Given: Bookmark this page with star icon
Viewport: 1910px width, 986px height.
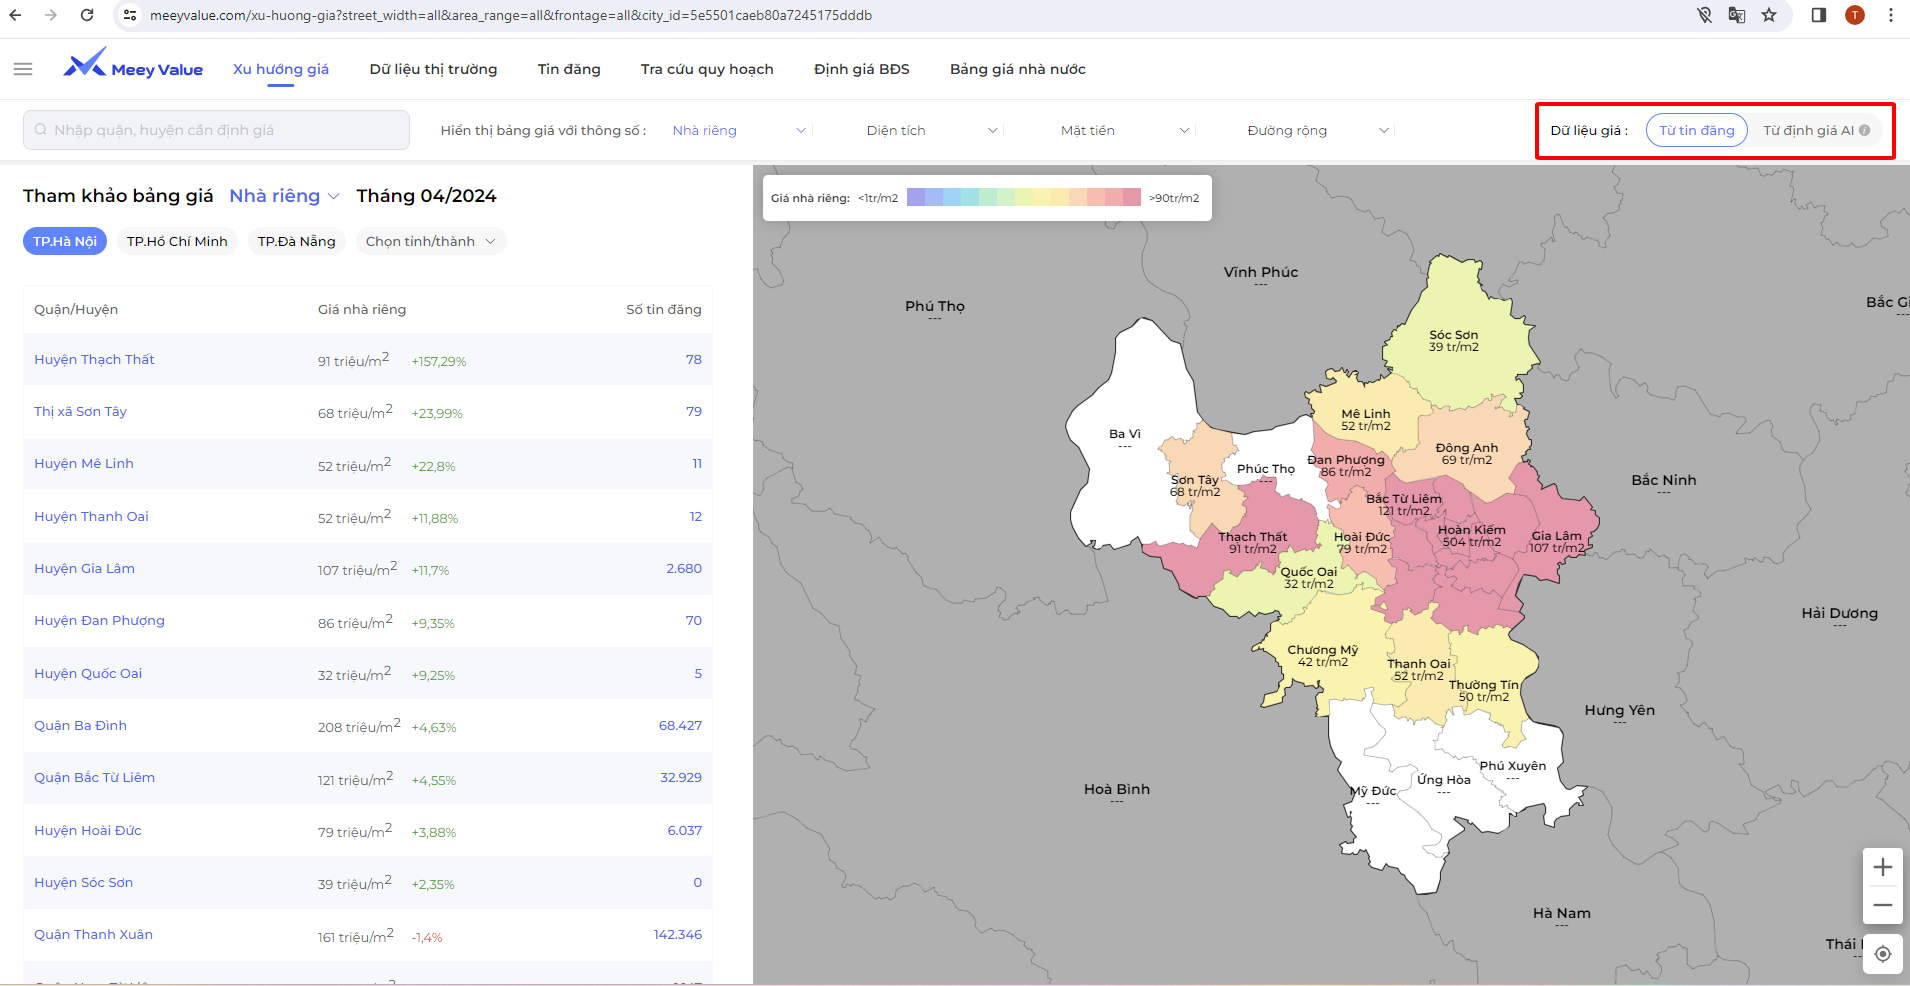Looking at the screenshot, I should pos(1769,15).
